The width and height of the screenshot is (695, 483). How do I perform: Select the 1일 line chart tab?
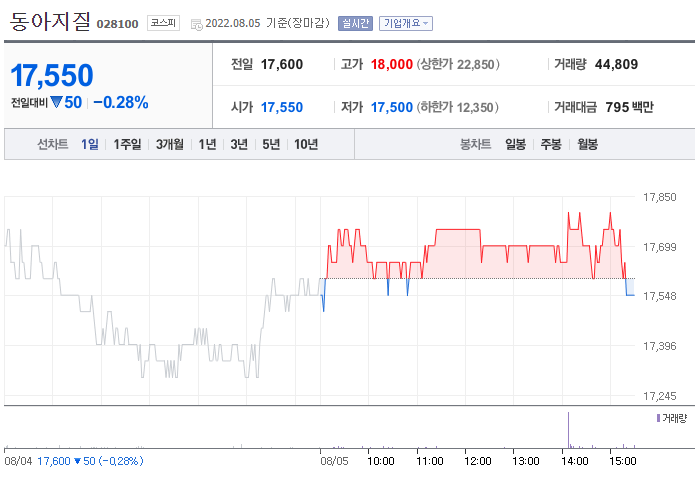pos(90,144)
